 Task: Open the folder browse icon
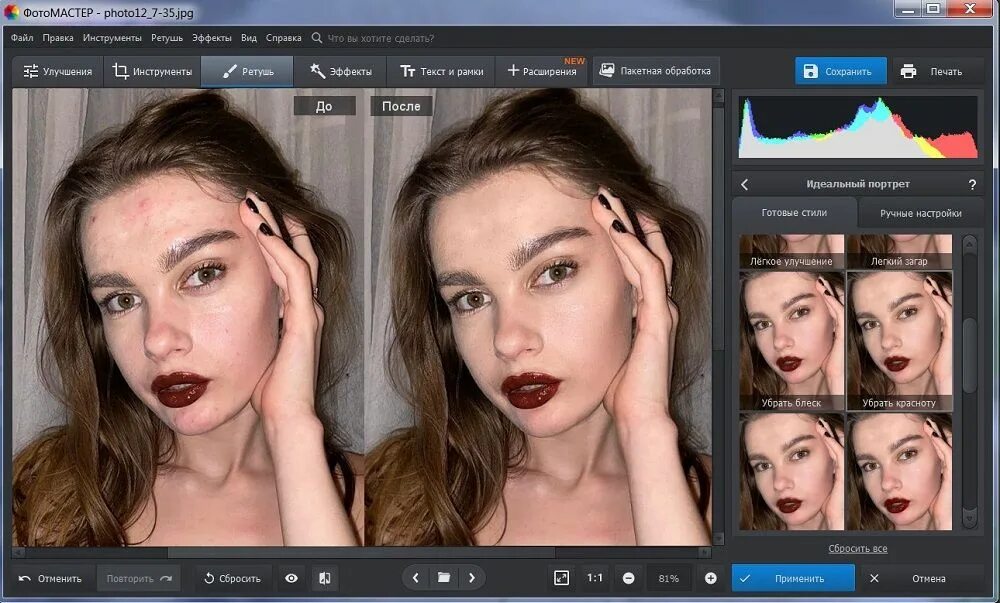coord(444,578)
